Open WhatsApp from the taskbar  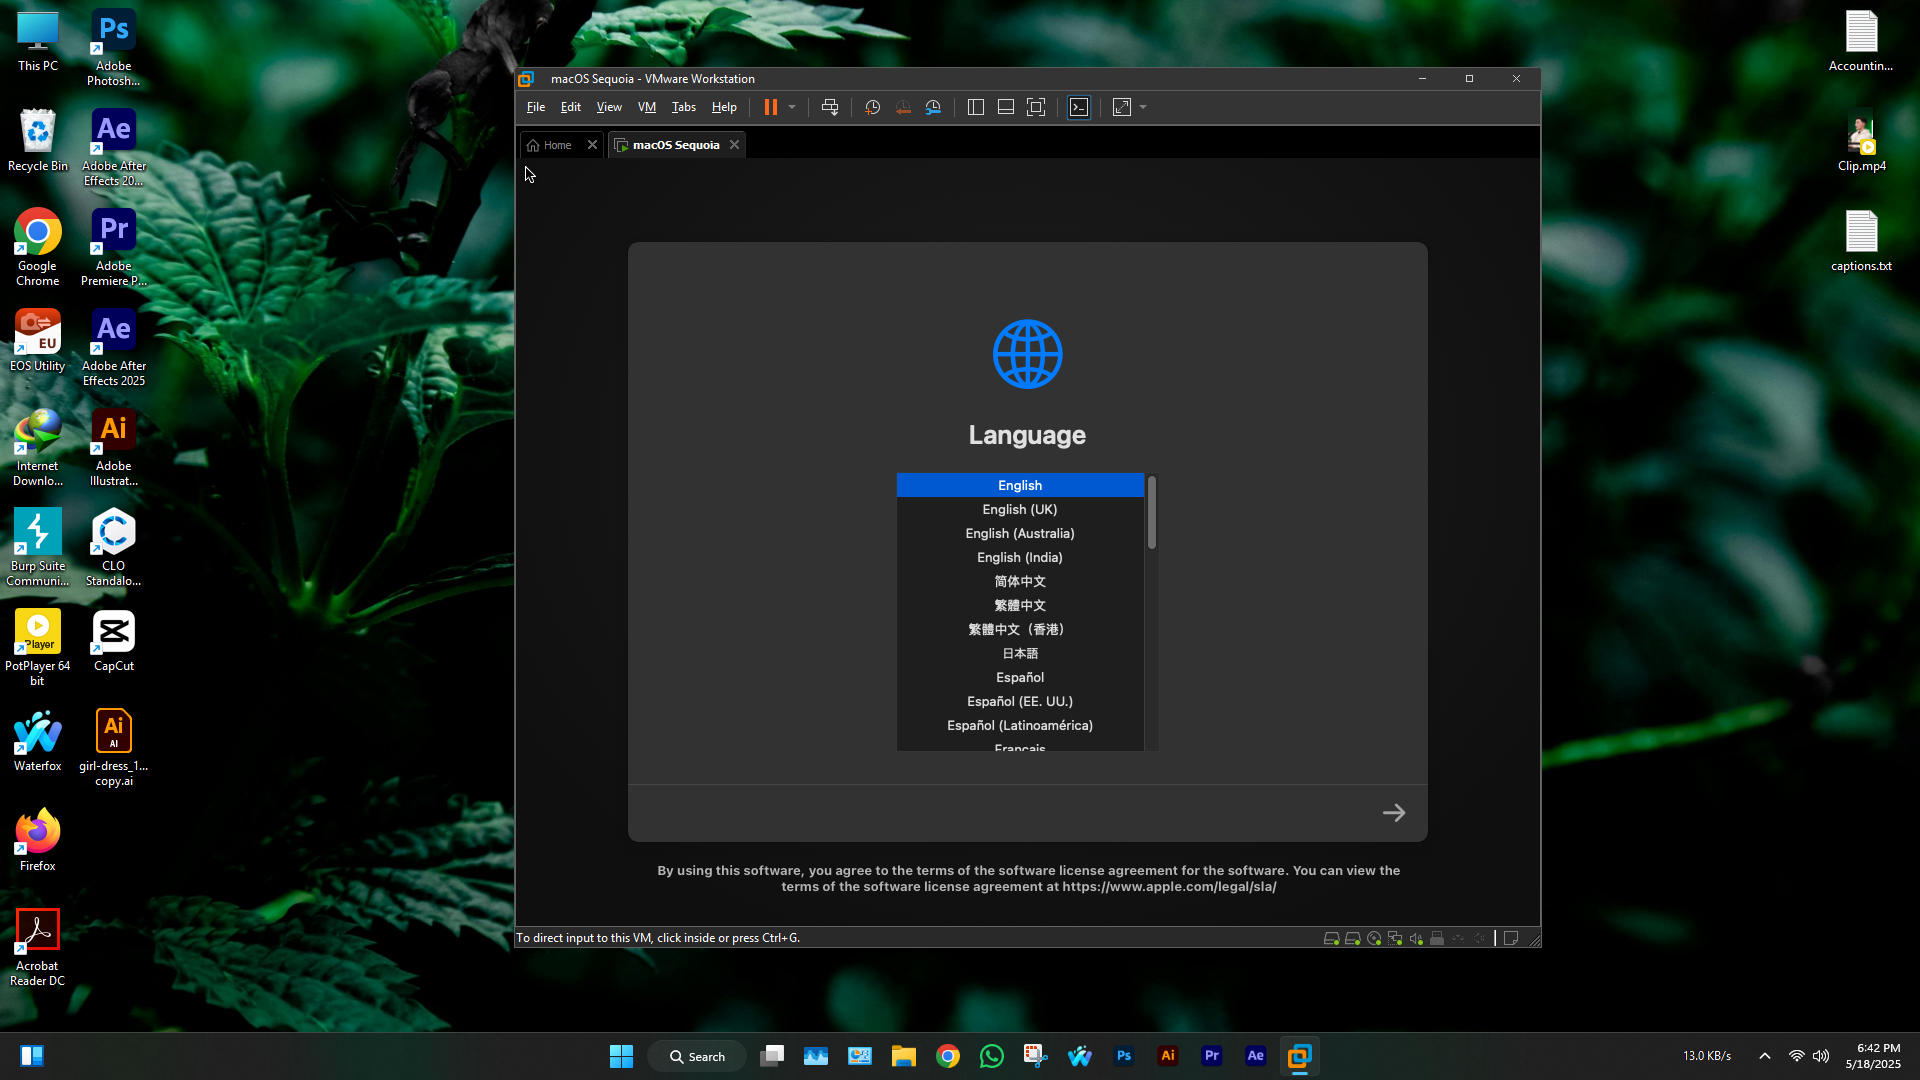pyautogui.click(x=991, y=1056)
